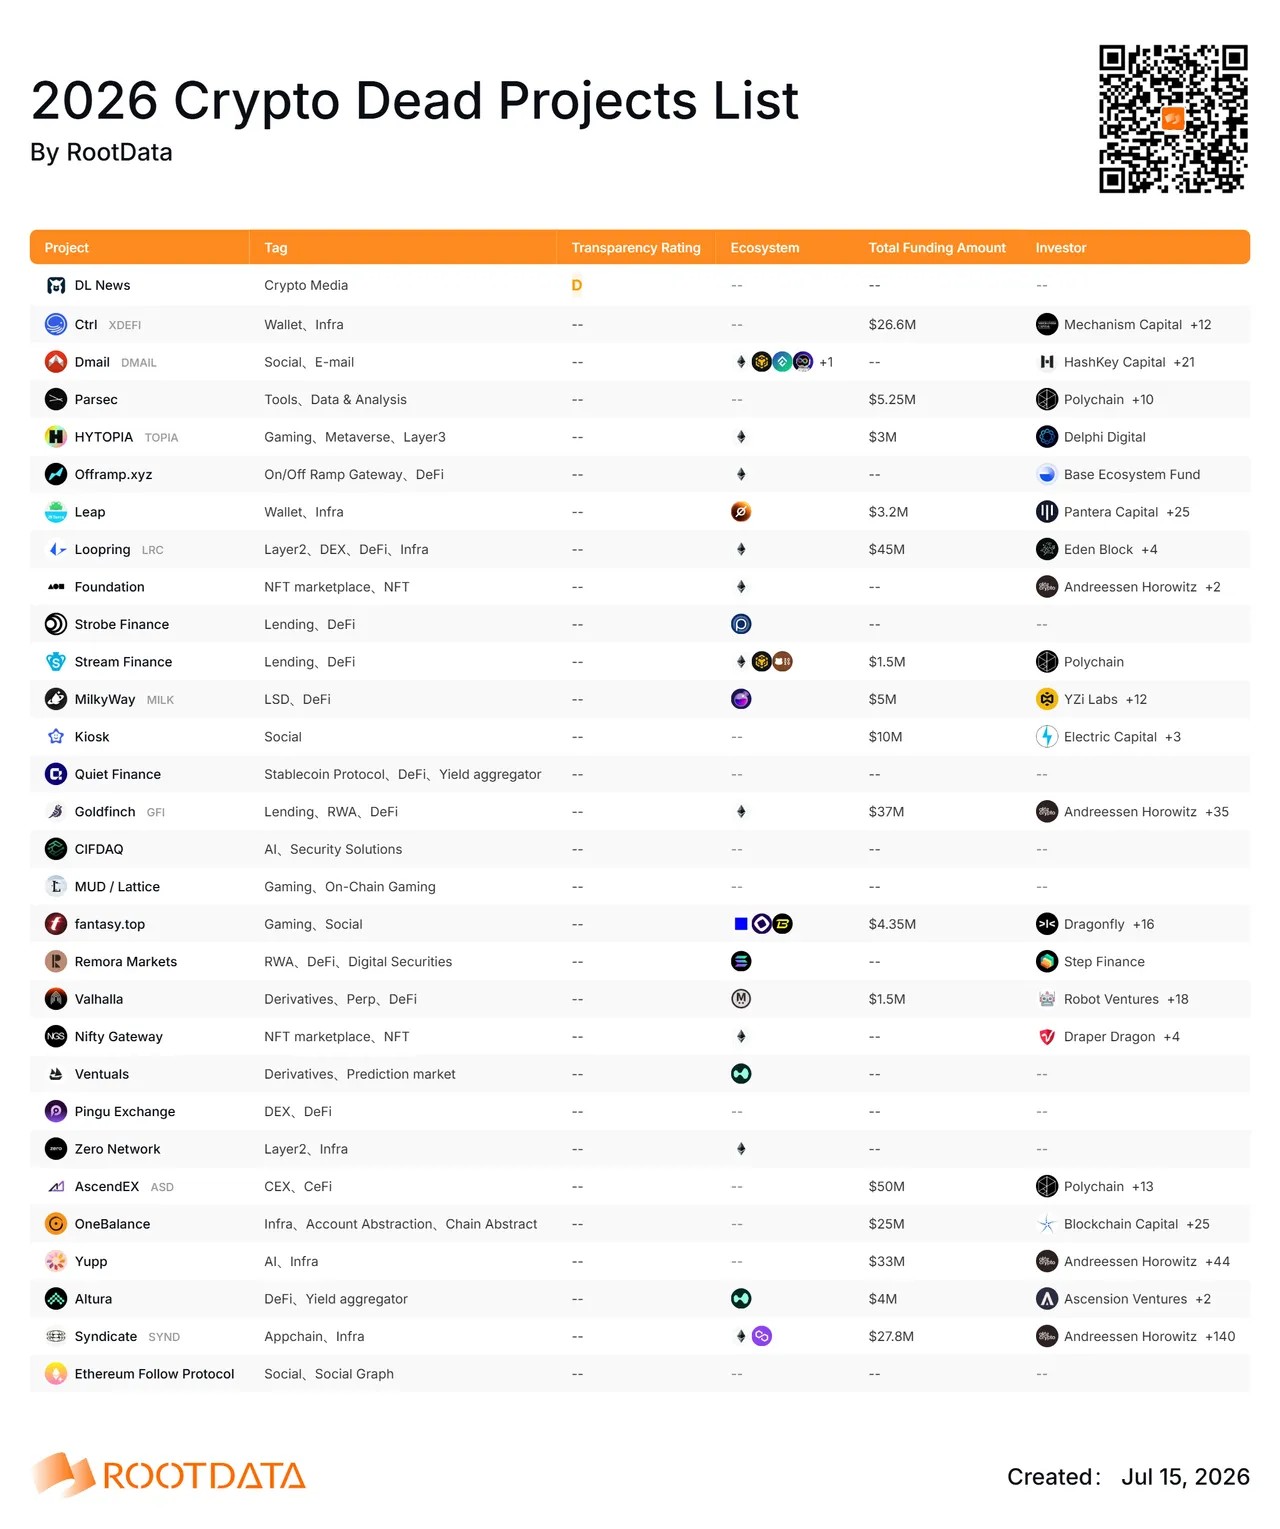This screenshot has width=1280, height=1529.
Task: Click the QR code image
Action: pos(1174,118)
